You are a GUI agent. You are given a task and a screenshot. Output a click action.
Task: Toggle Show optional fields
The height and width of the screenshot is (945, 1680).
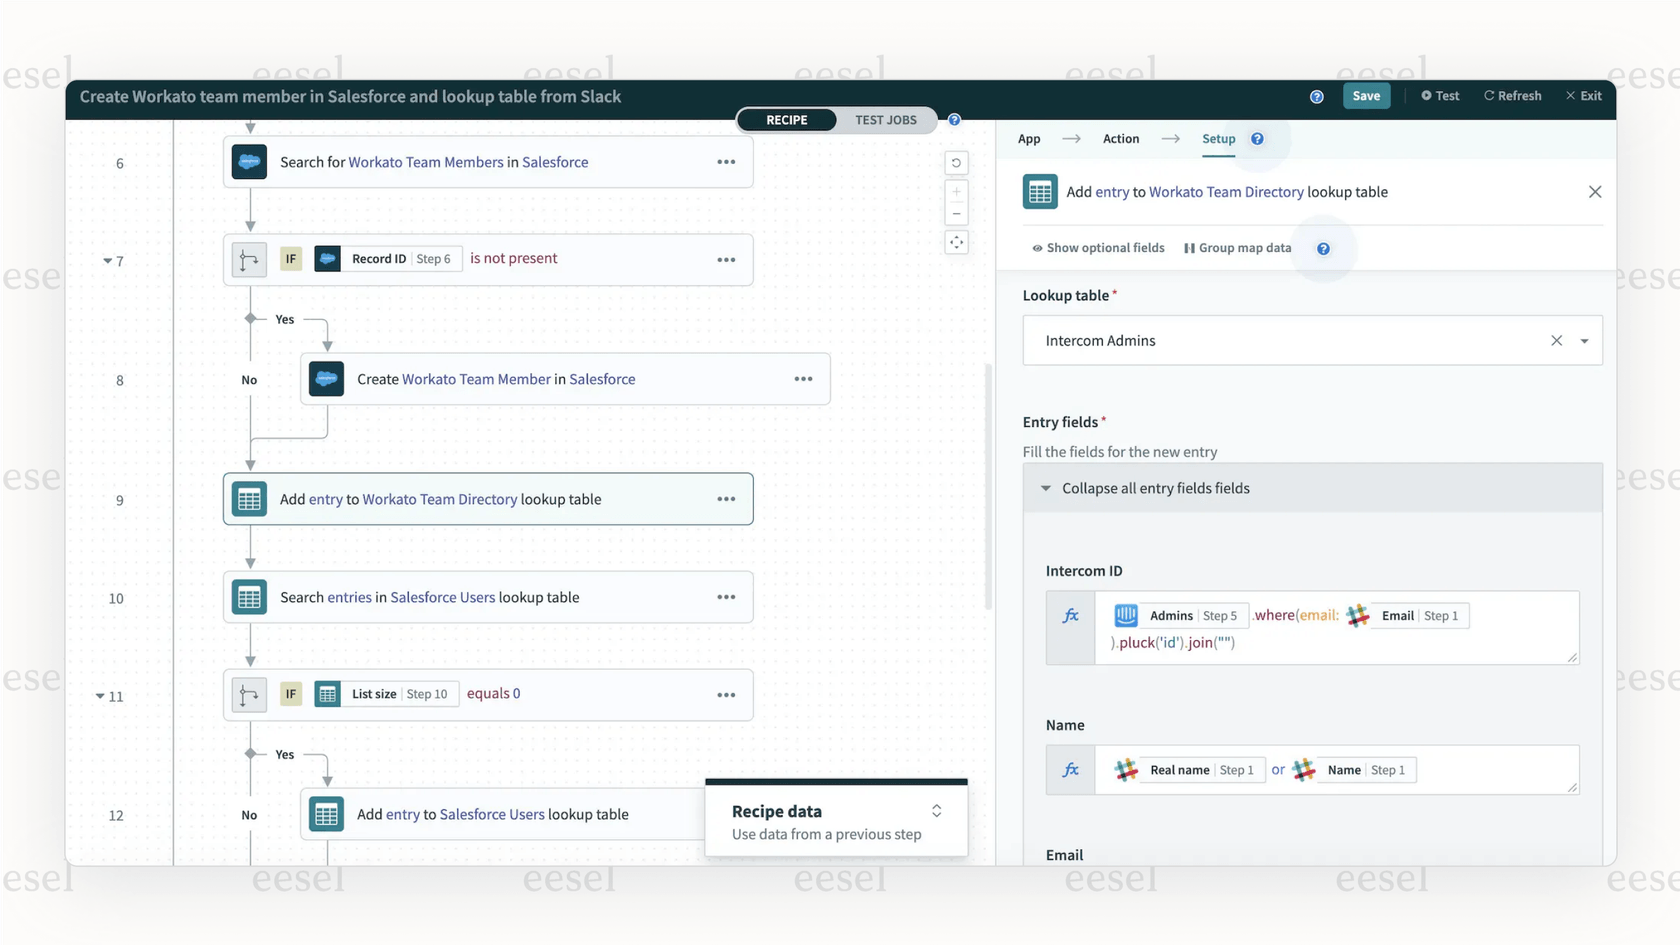[1098, 247]
